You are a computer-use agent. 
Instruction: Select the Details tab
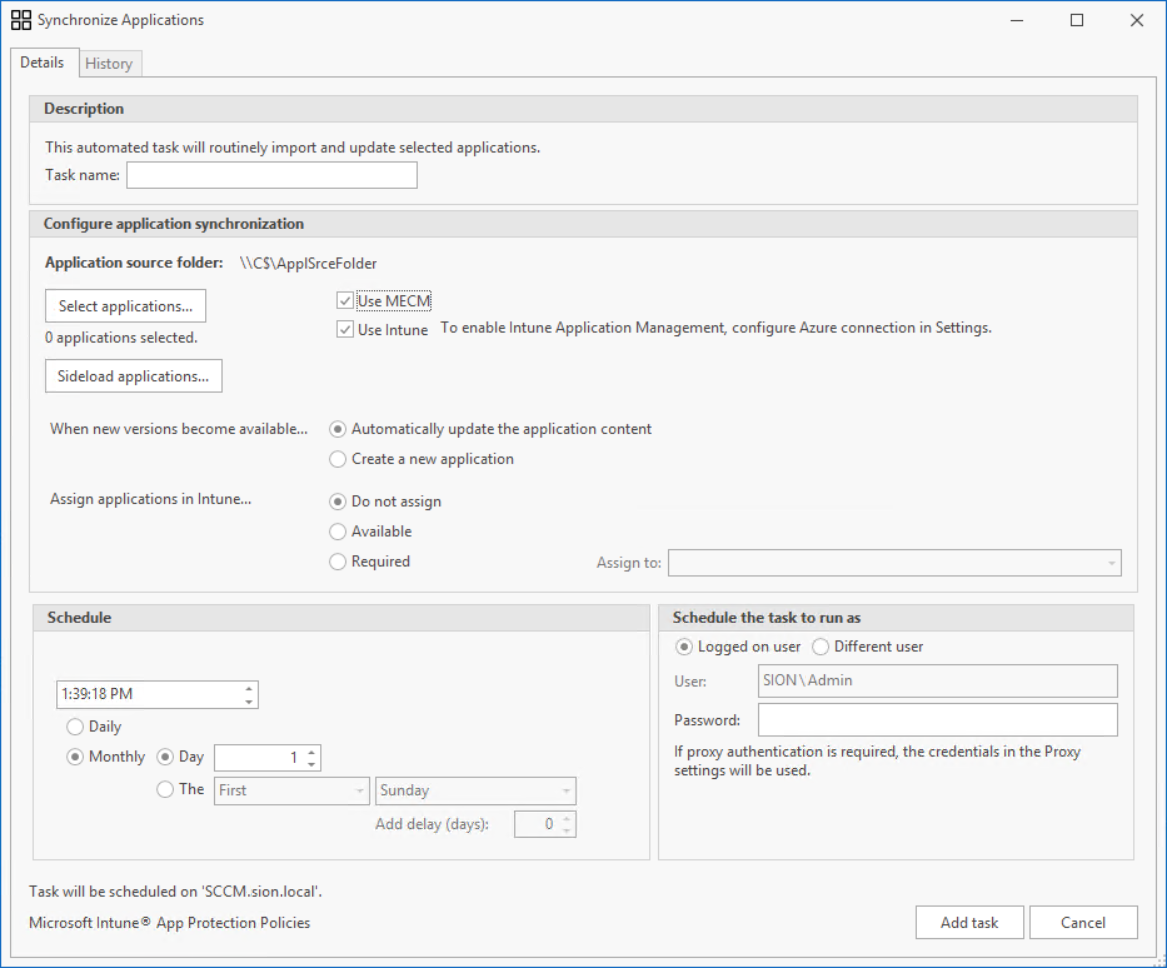[42, 62]
